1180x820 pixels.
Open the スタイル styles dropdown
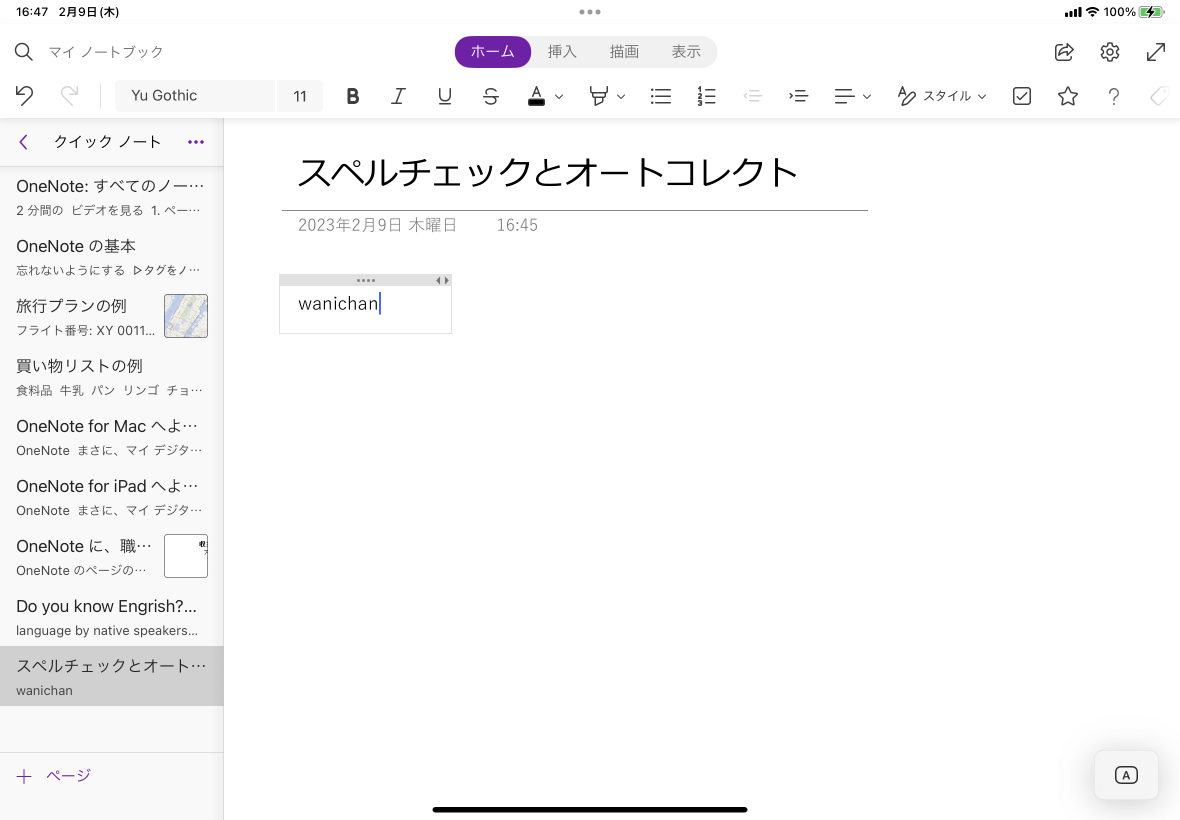[x=941, y=96]
